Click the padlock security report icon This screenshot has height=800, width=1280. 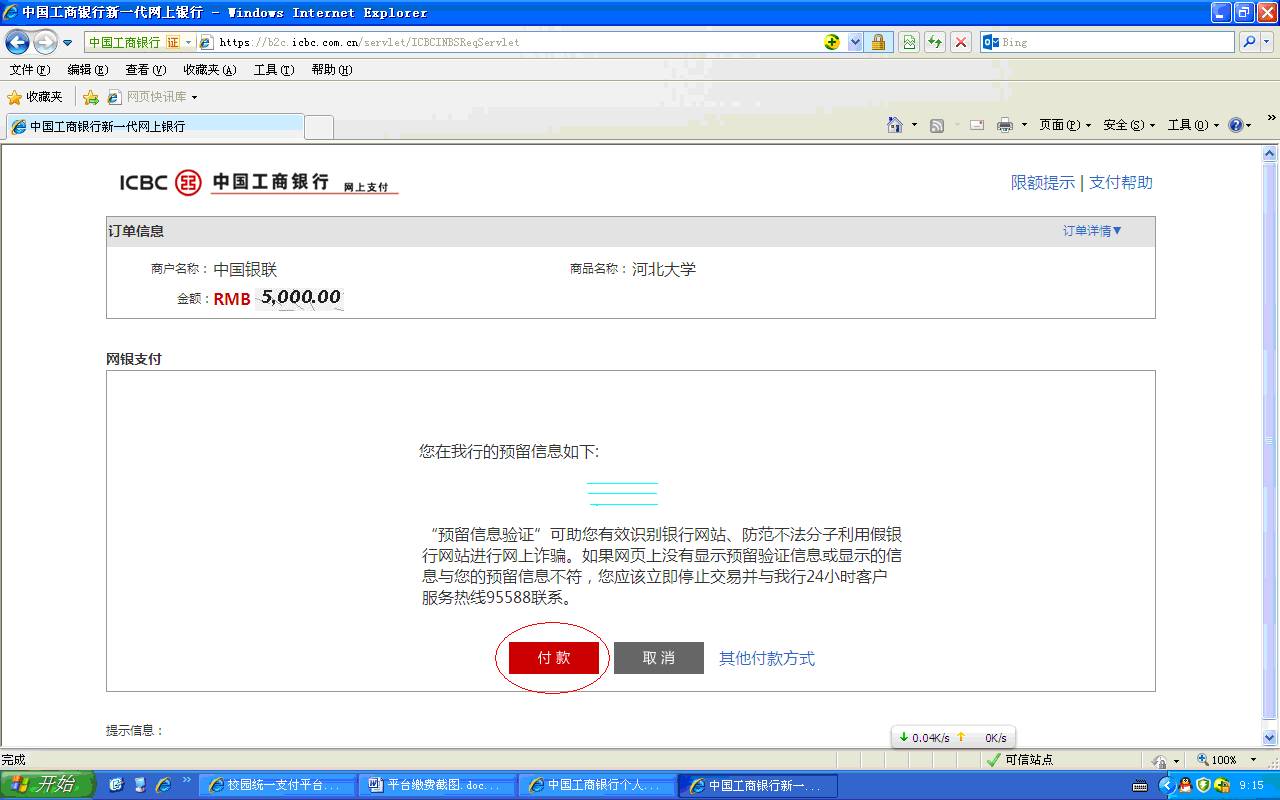(x=878, y=42)
